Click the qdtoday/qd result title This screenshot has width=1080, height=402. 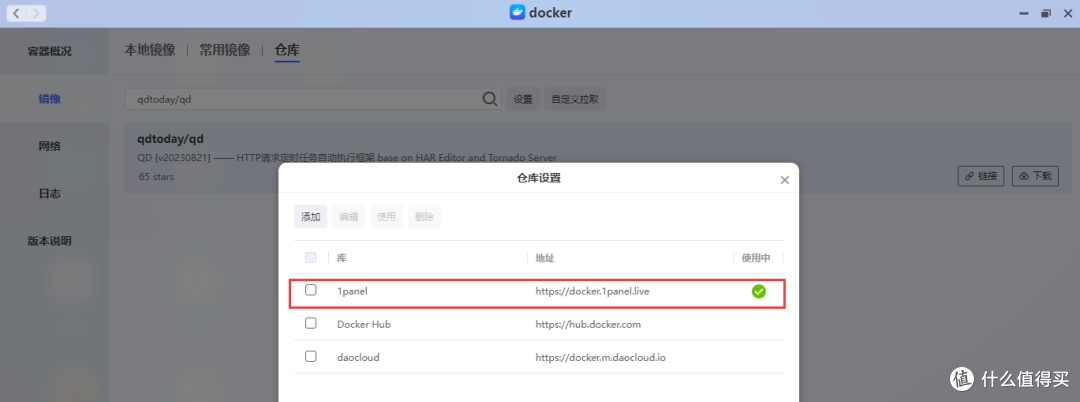[170, 139]
